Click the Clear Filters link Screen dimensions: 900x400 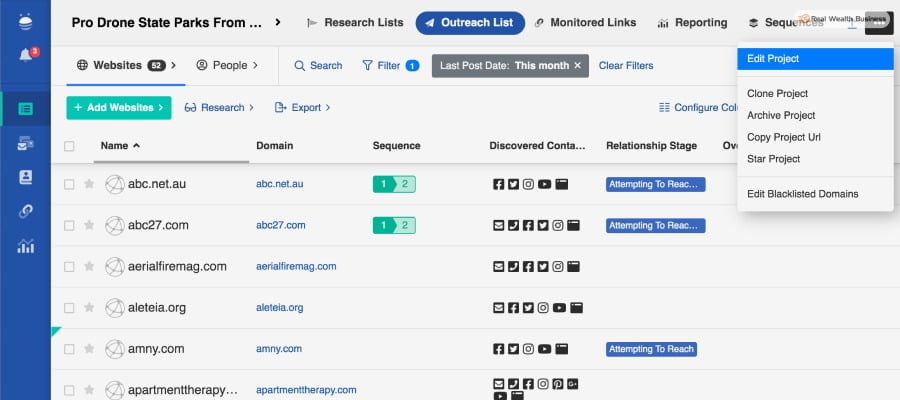pyautogui.click(x=625, y=66)
